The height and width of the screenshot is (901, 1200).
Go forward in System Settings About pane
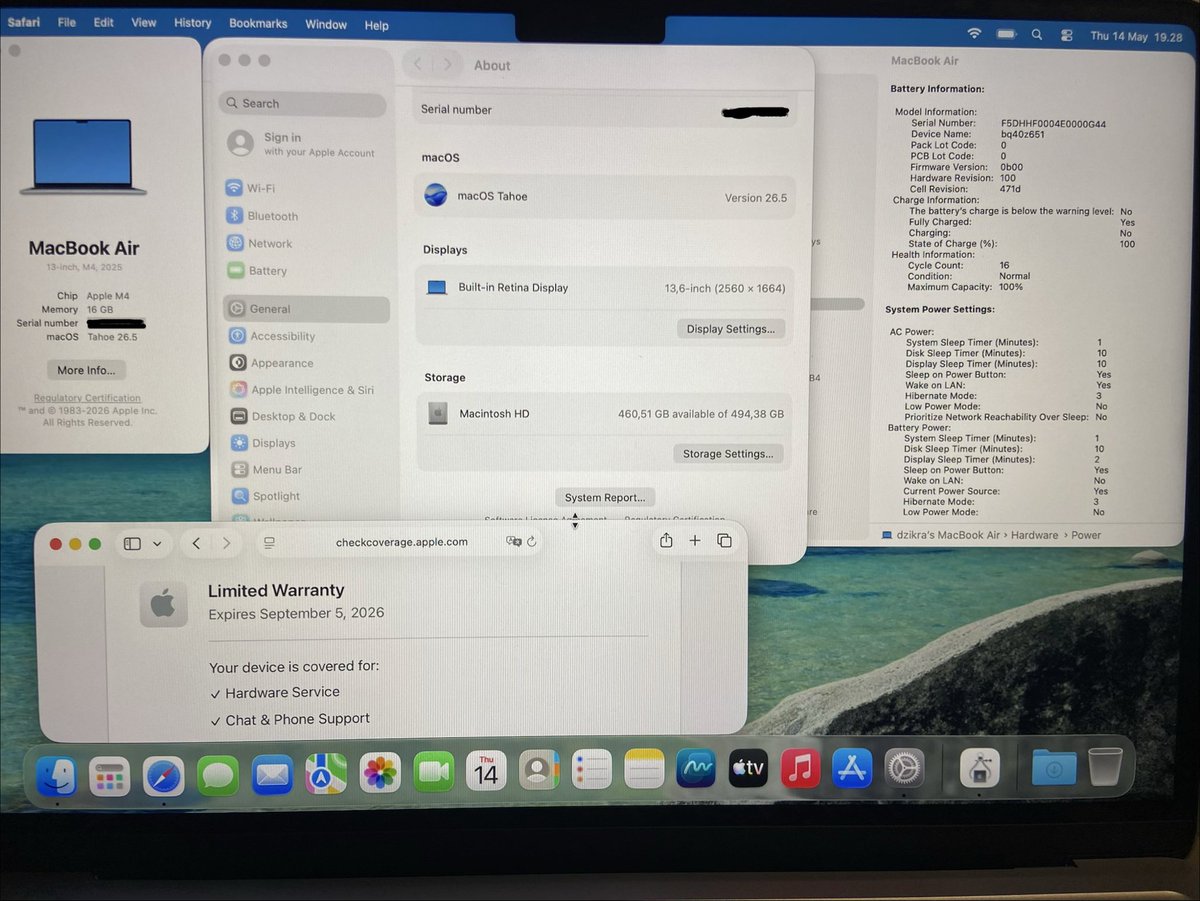(x=448, y=65)
